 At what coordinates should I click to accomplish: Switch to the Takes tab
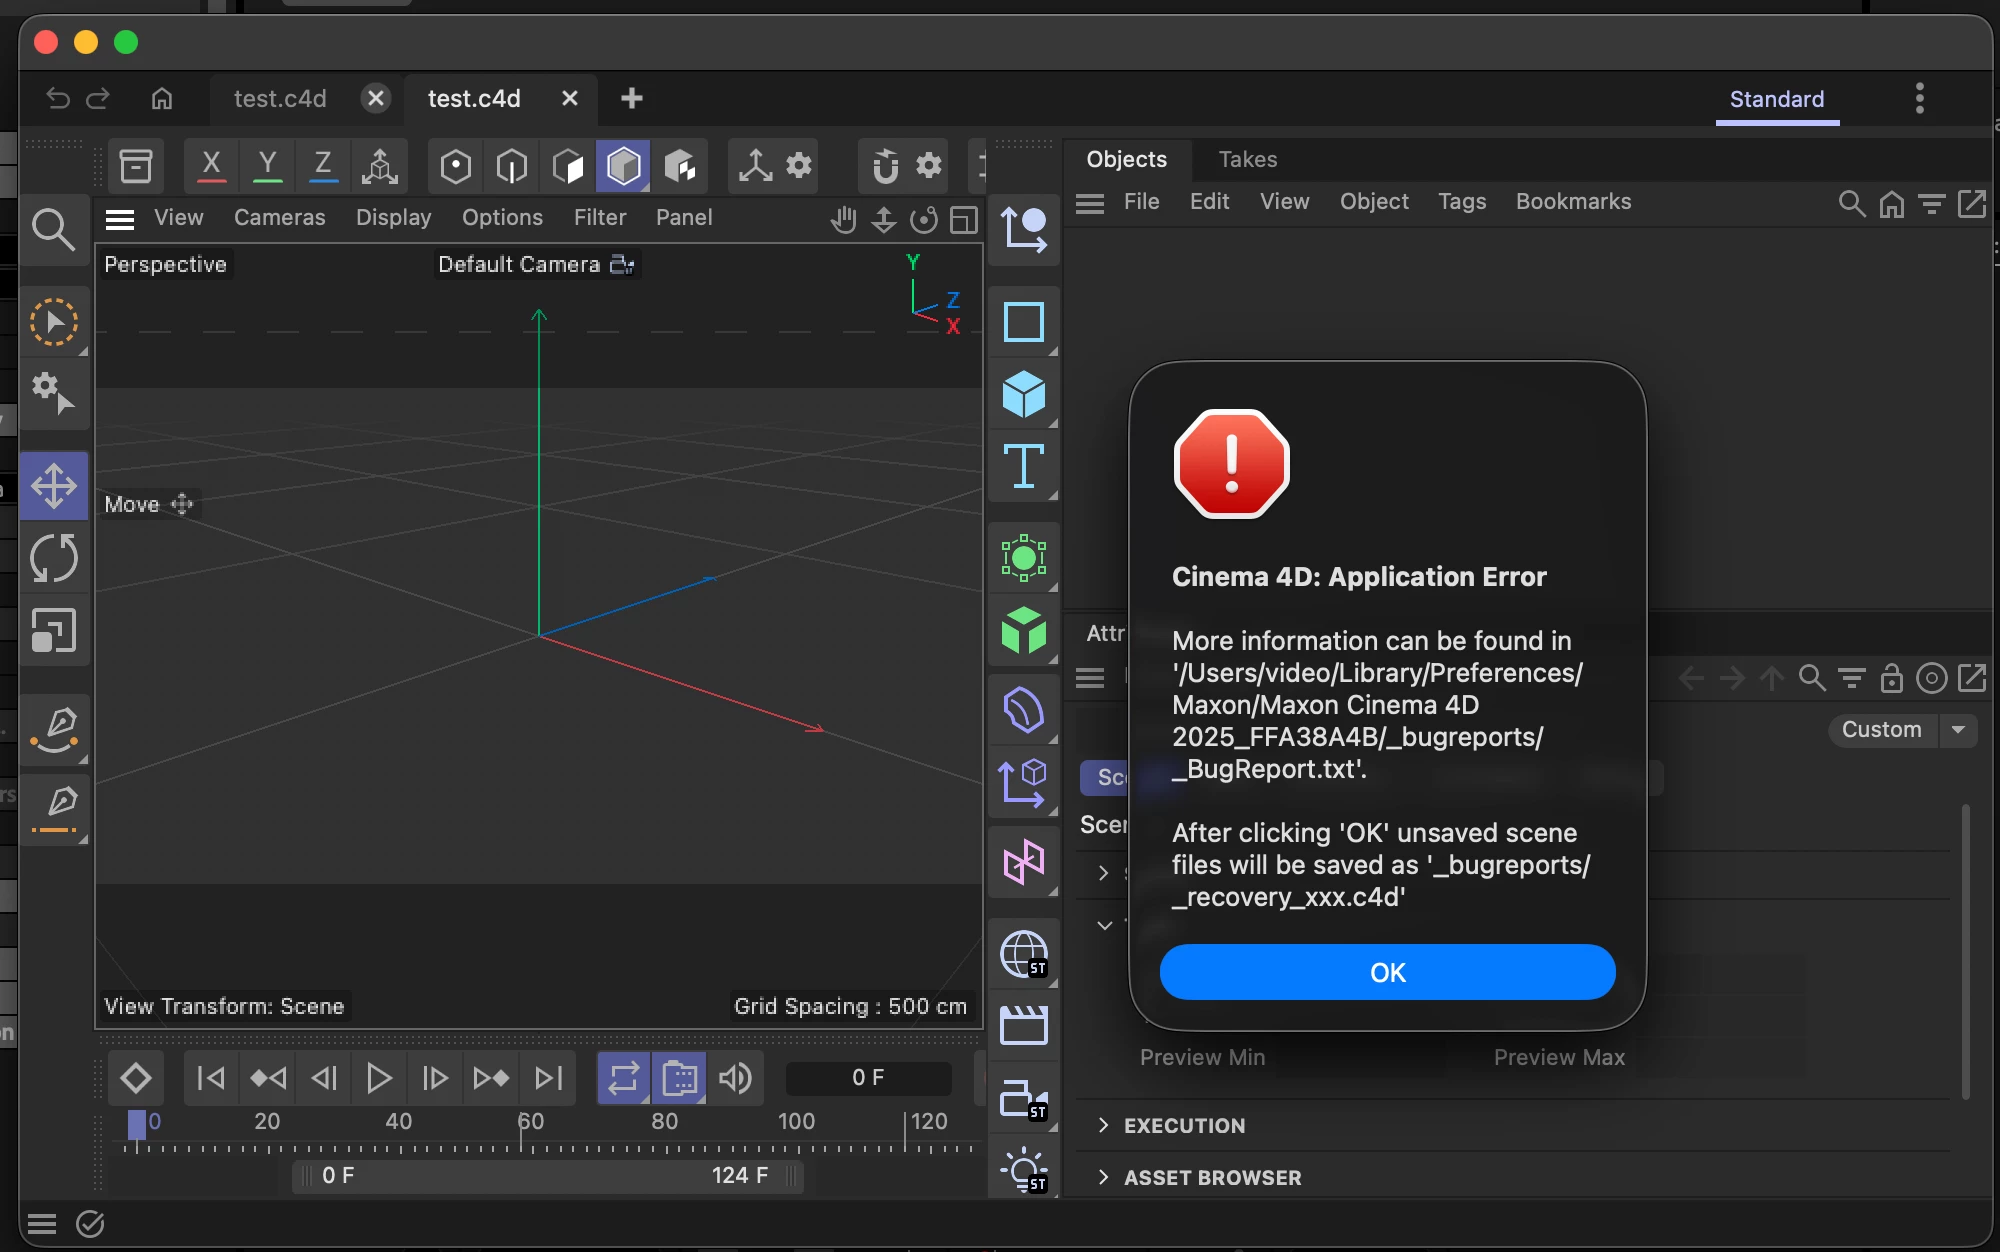(1247, 159)
